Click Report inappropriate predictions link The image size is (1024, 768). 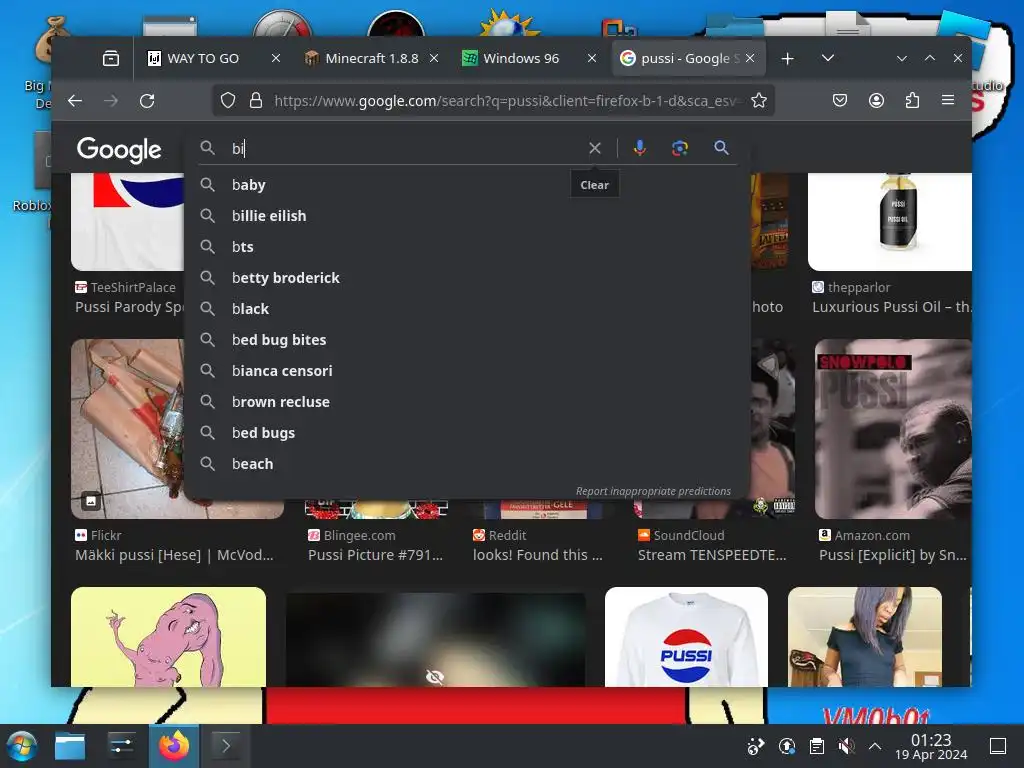(653, 491)
